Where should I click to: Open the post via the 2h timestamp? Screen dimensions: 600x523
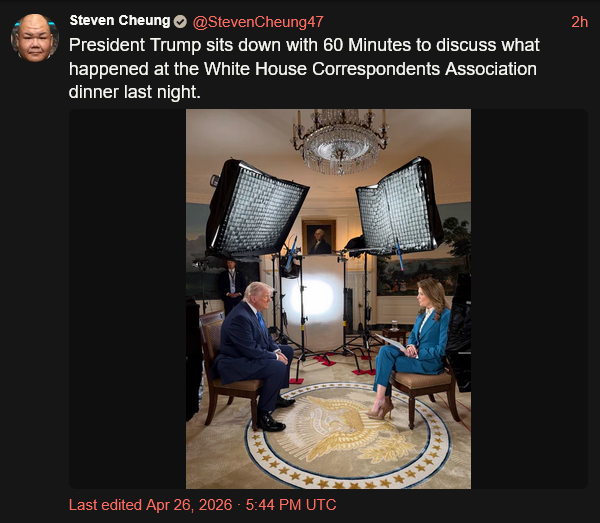tap(579, 22)
